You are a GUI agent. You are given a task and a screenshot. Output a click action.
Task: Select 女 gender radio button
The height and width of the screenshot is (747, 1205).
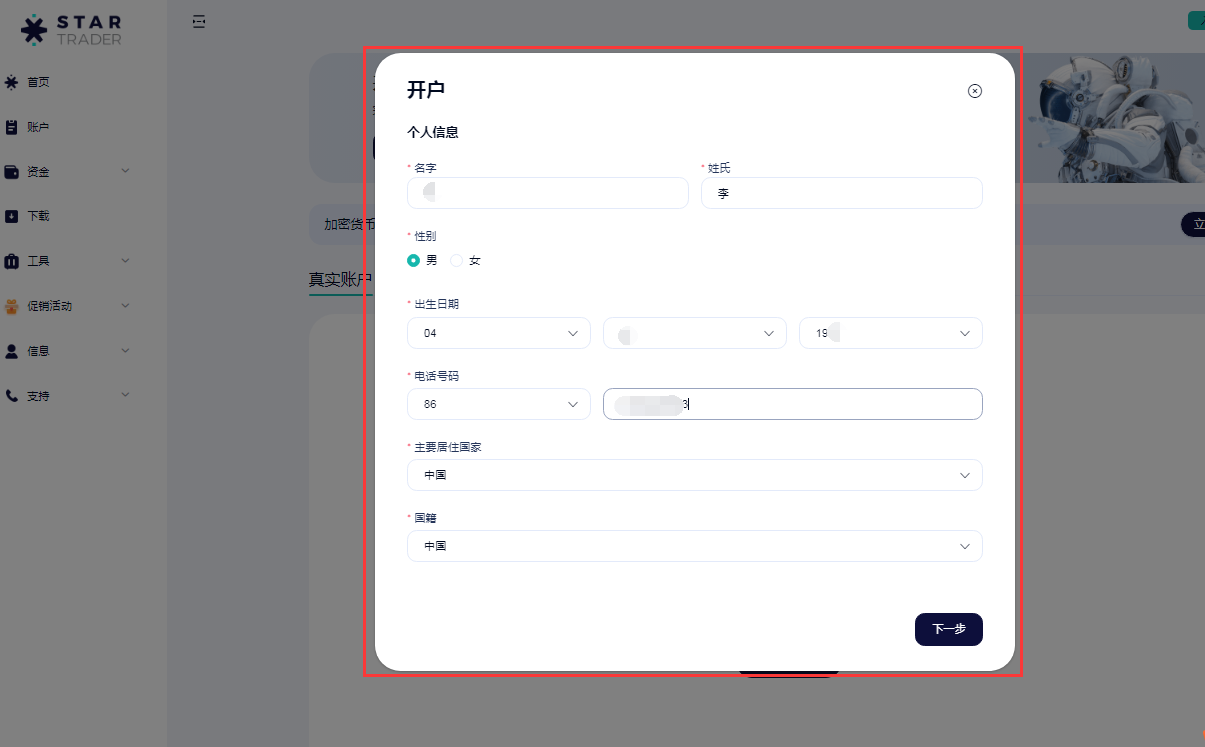456,260
